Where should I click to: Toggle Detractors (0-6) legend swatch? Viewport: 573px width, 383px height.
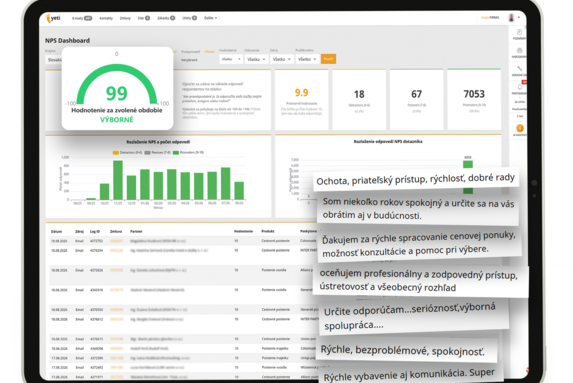pos(116,153)
